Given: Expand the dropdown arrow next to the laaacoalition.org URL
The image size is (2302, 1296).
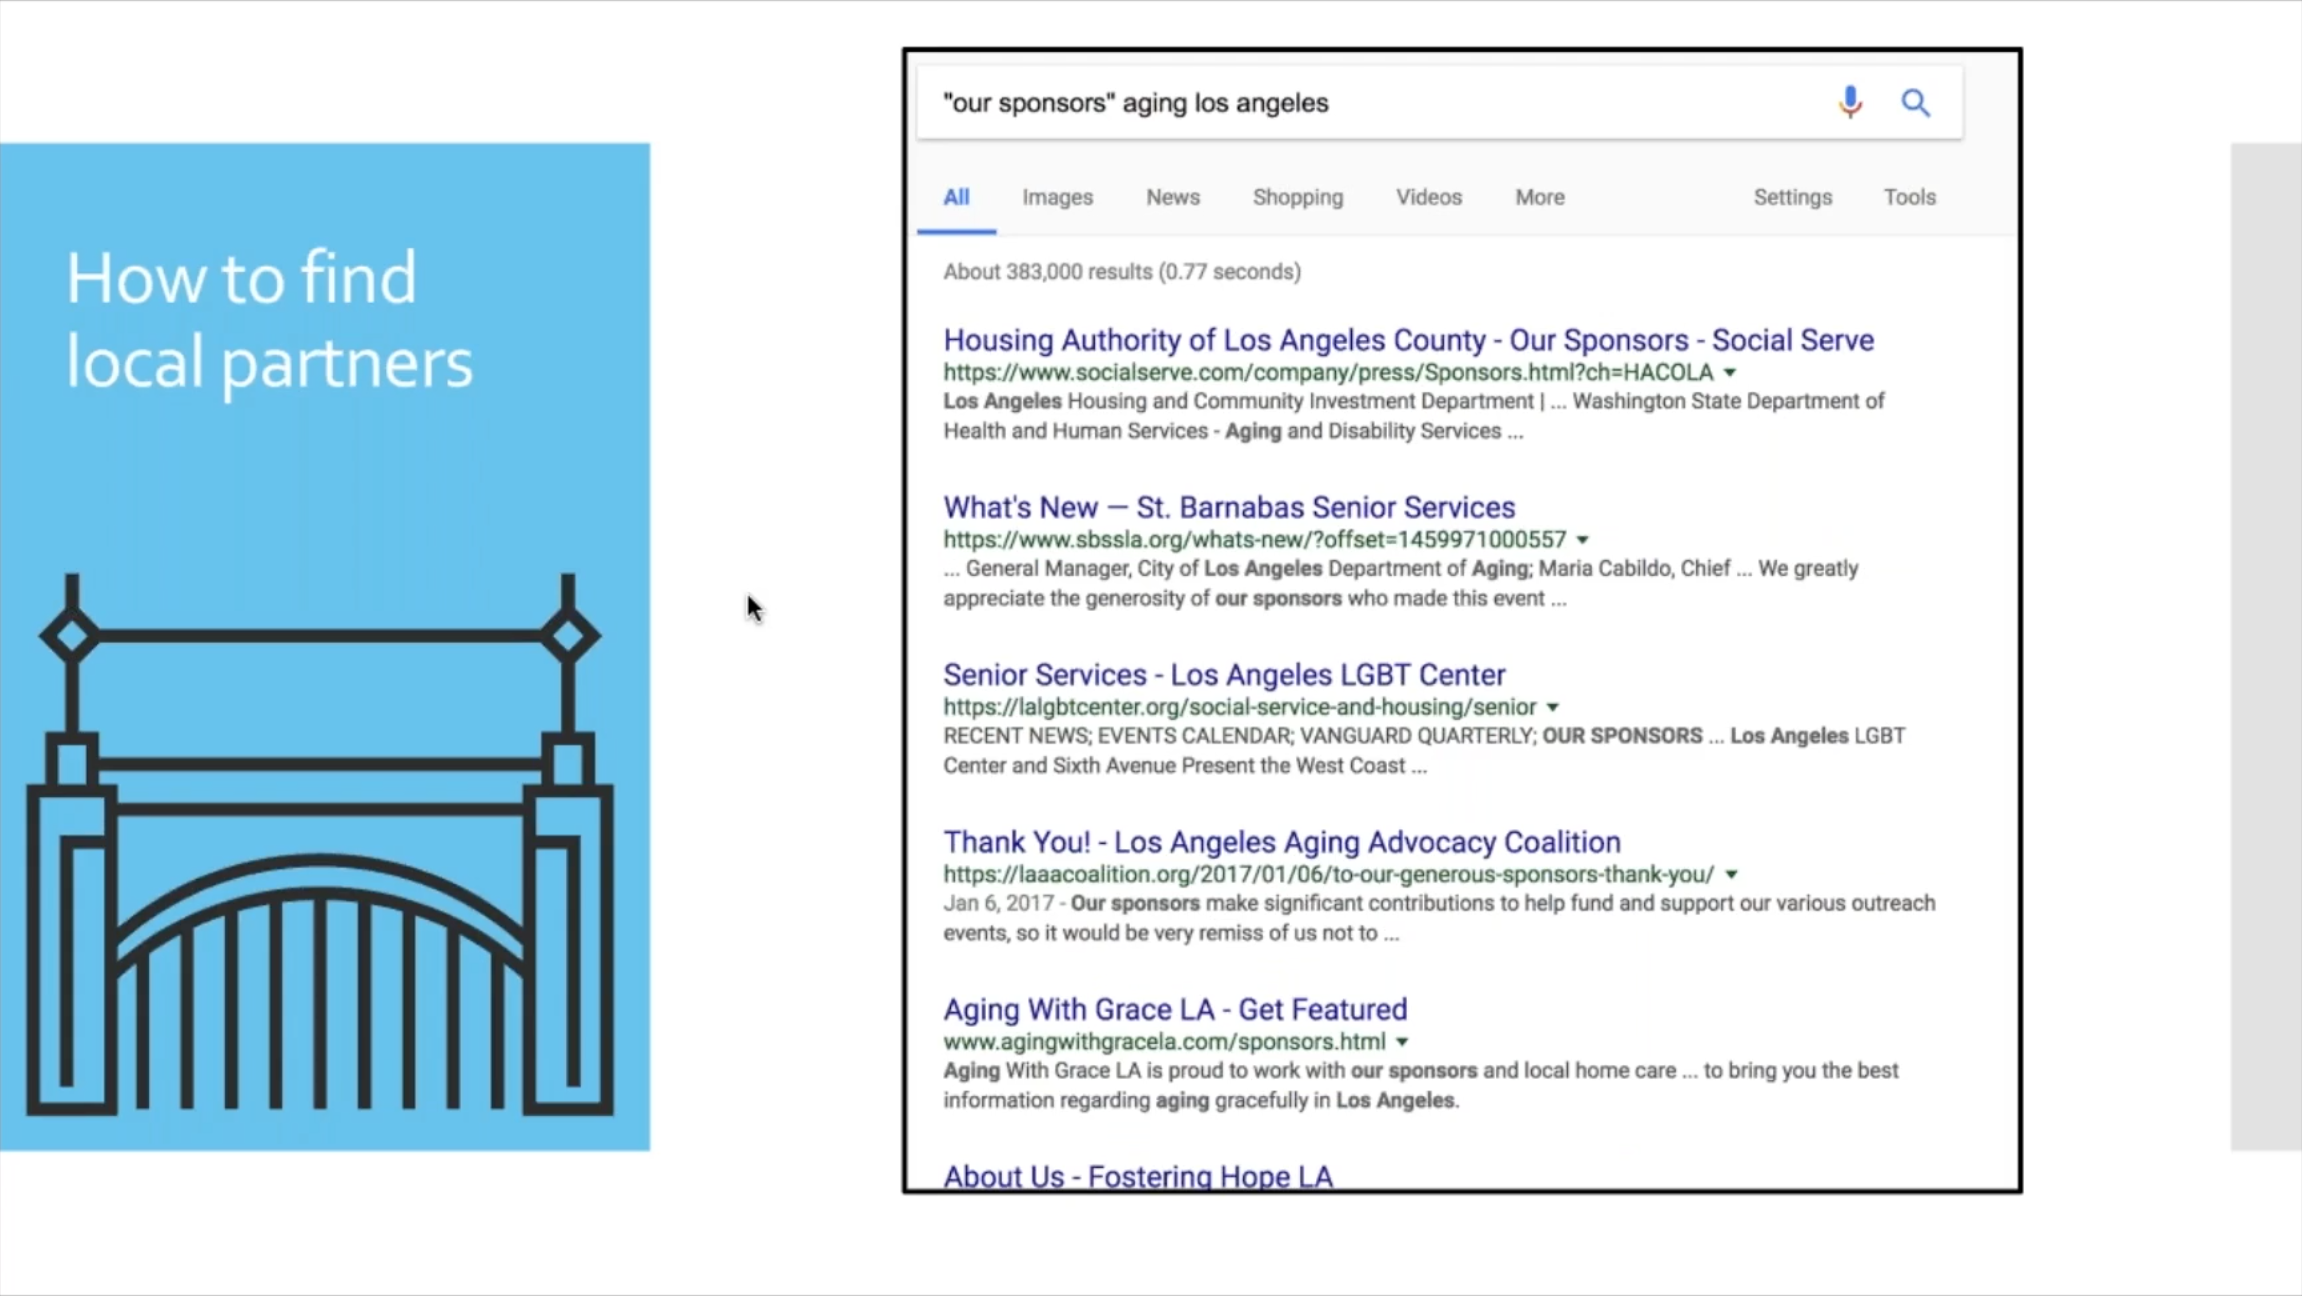Looking at the screenshot, I should point(1731,874).
